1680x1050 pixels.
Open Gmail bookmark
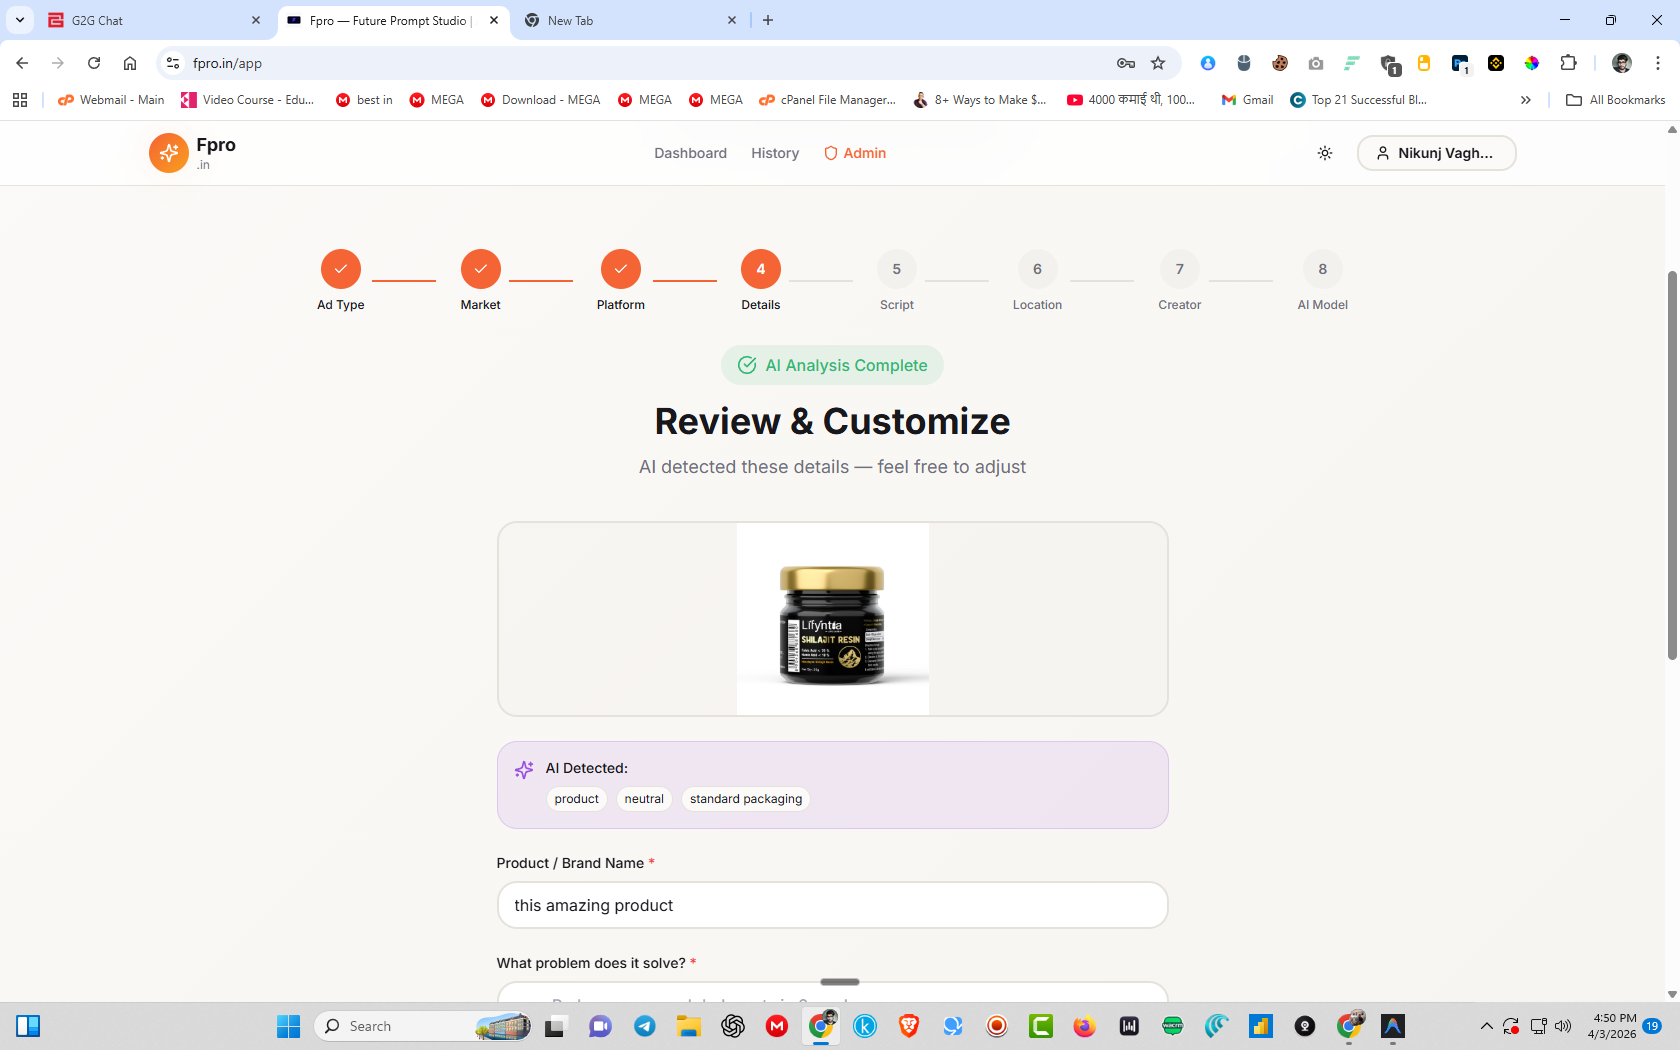tap(1247, 100)
